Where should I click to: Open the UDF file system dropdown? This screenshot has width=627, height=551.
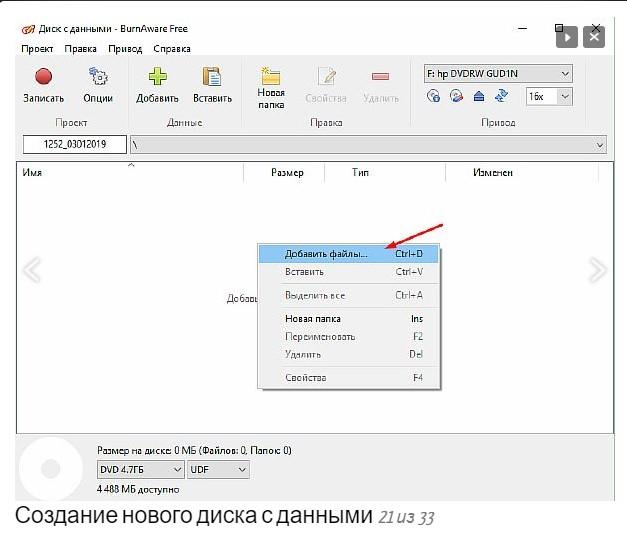tap(218, 469)
